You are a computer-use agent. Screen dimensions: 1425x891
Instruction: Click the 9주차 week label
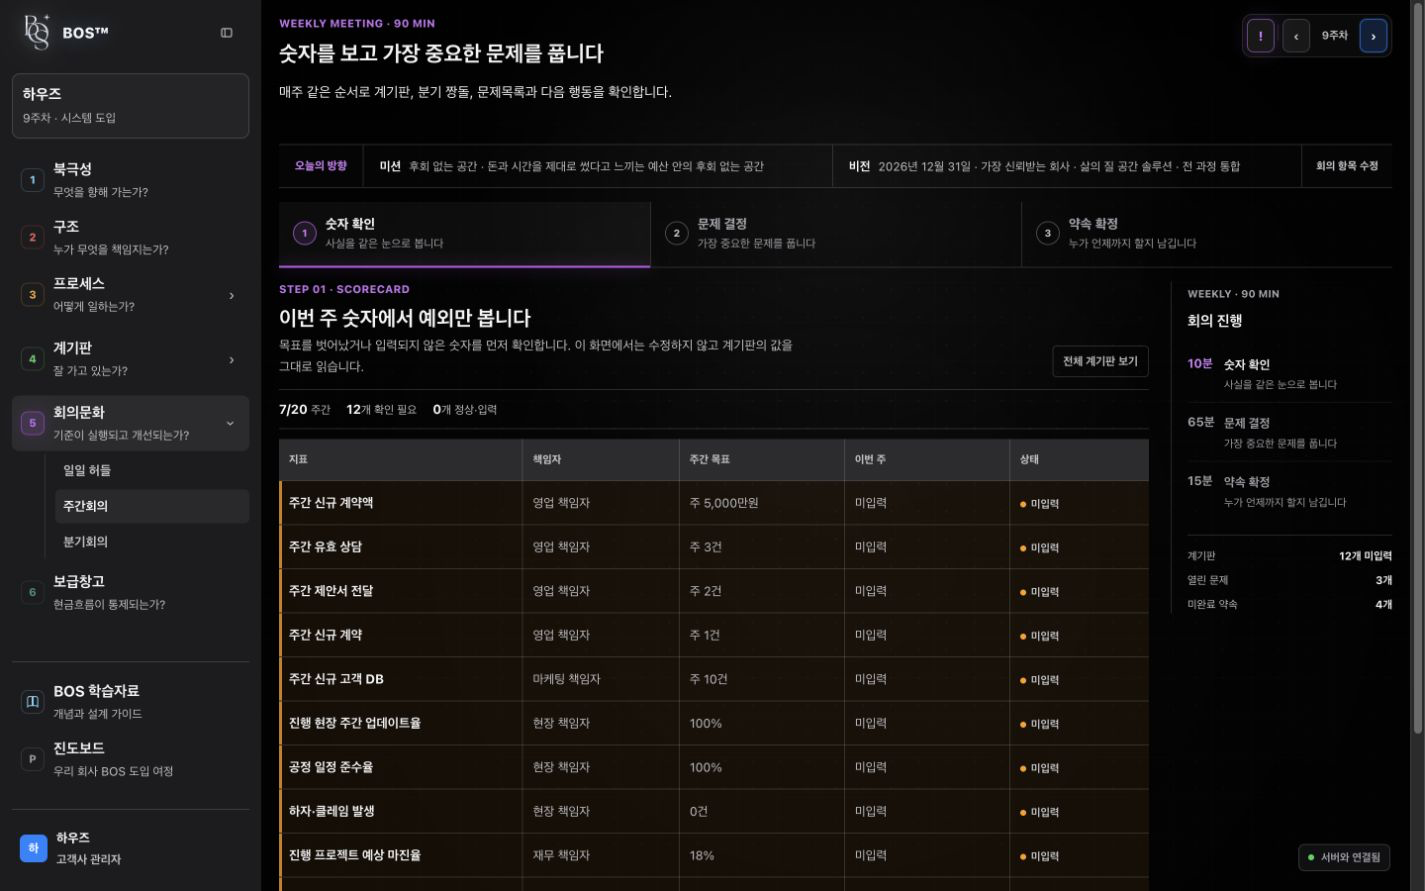pyautogui.click(x=1335, y=36)
